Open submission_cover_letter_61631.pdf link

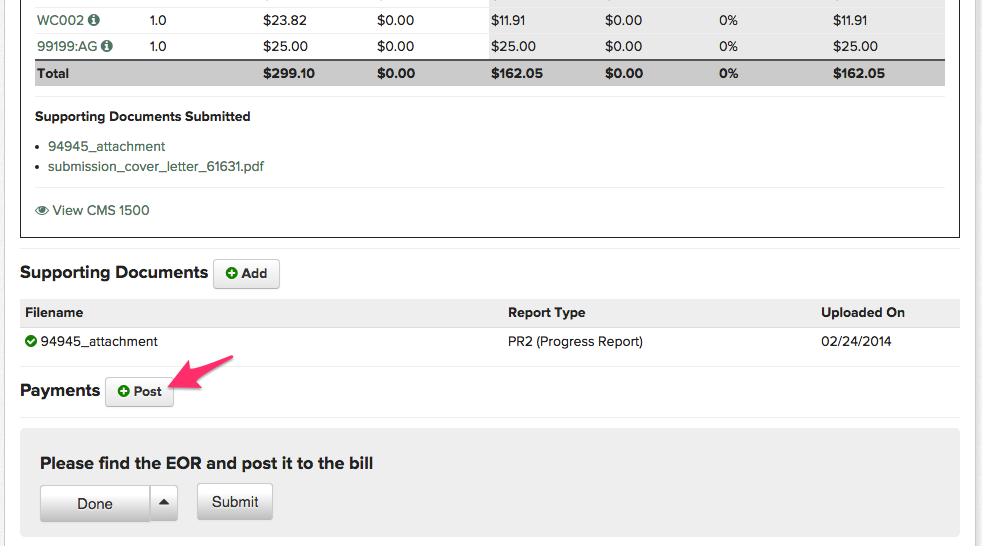point(155,166)
